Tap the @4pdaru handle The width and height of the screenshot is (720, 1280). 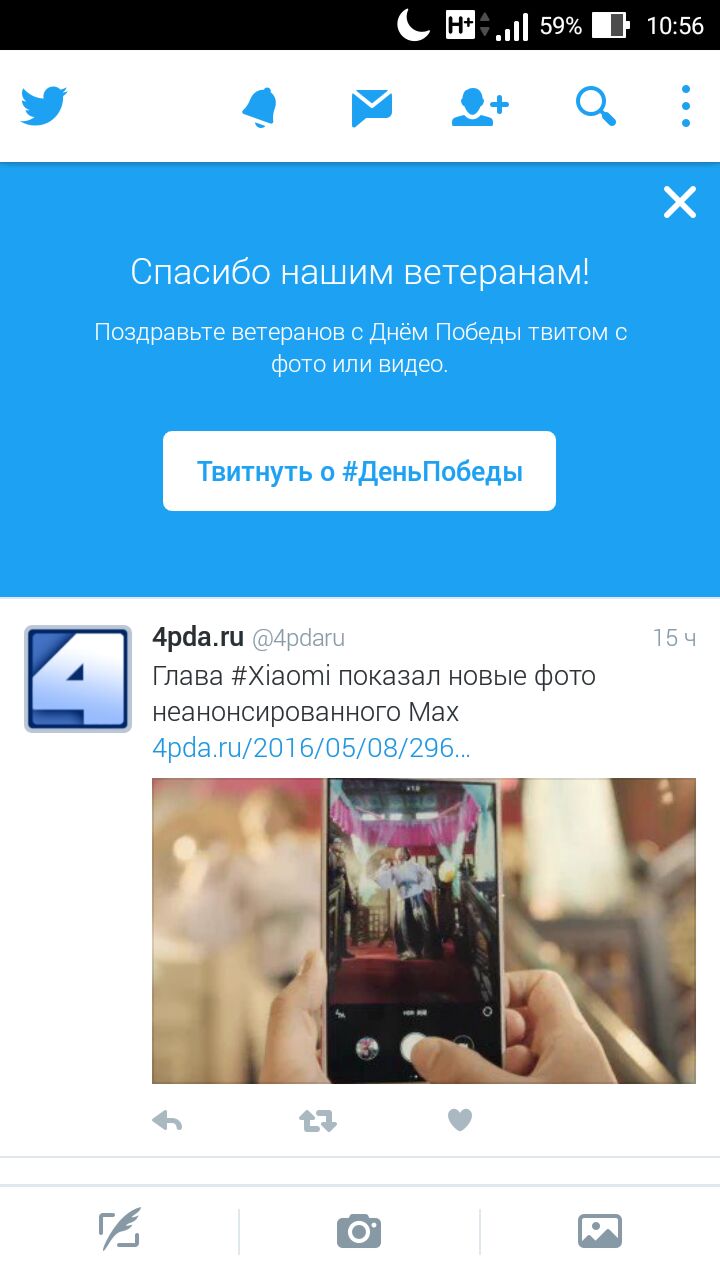pos(298,638)
